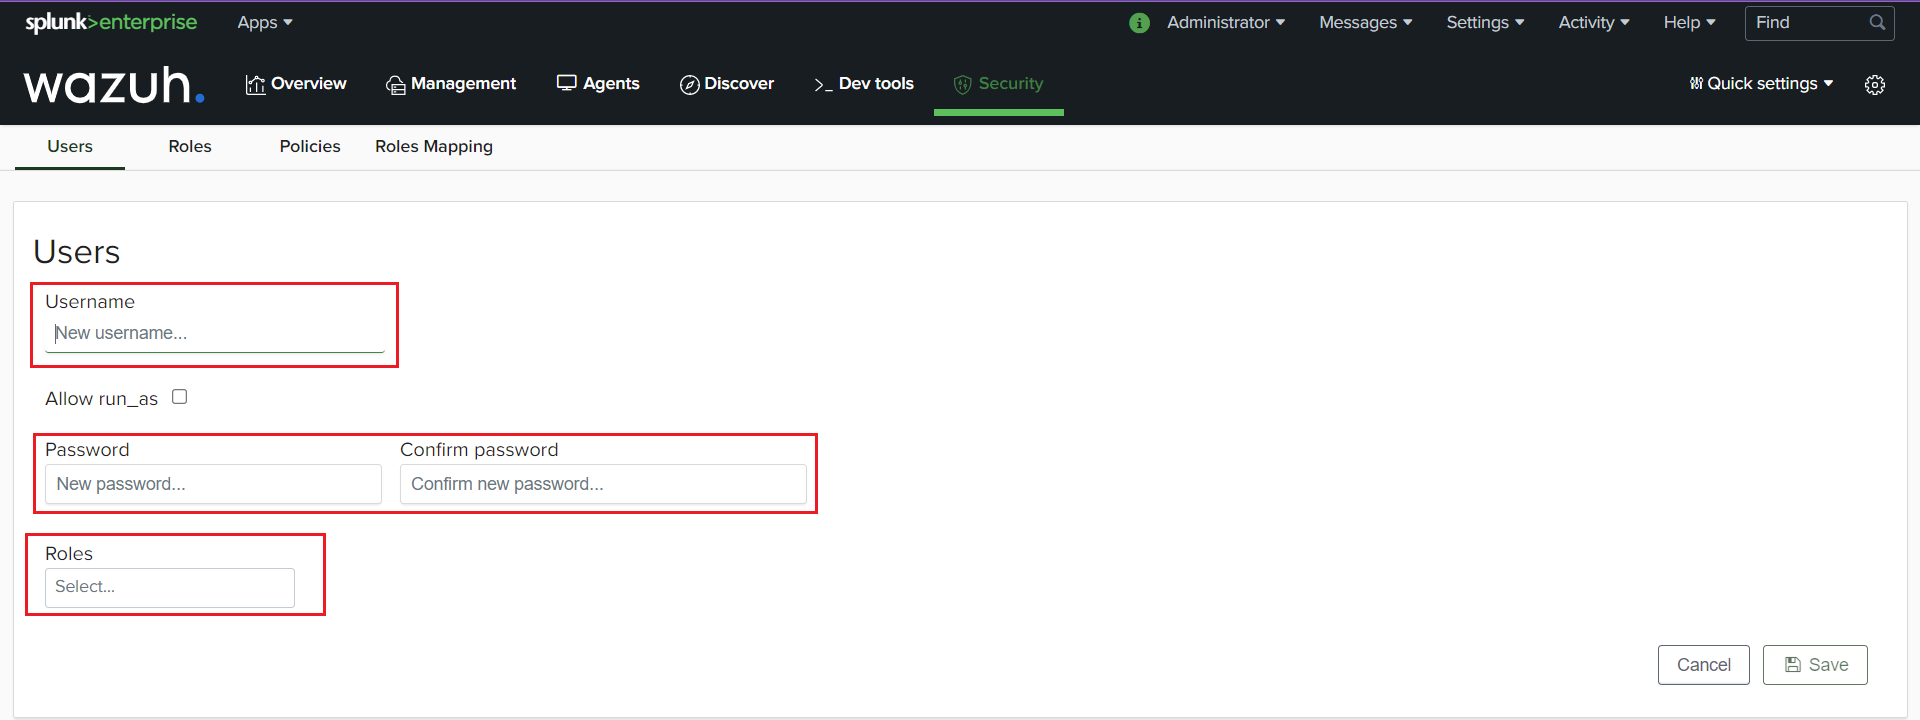Focus the Confirm new password field

(603, 484)
